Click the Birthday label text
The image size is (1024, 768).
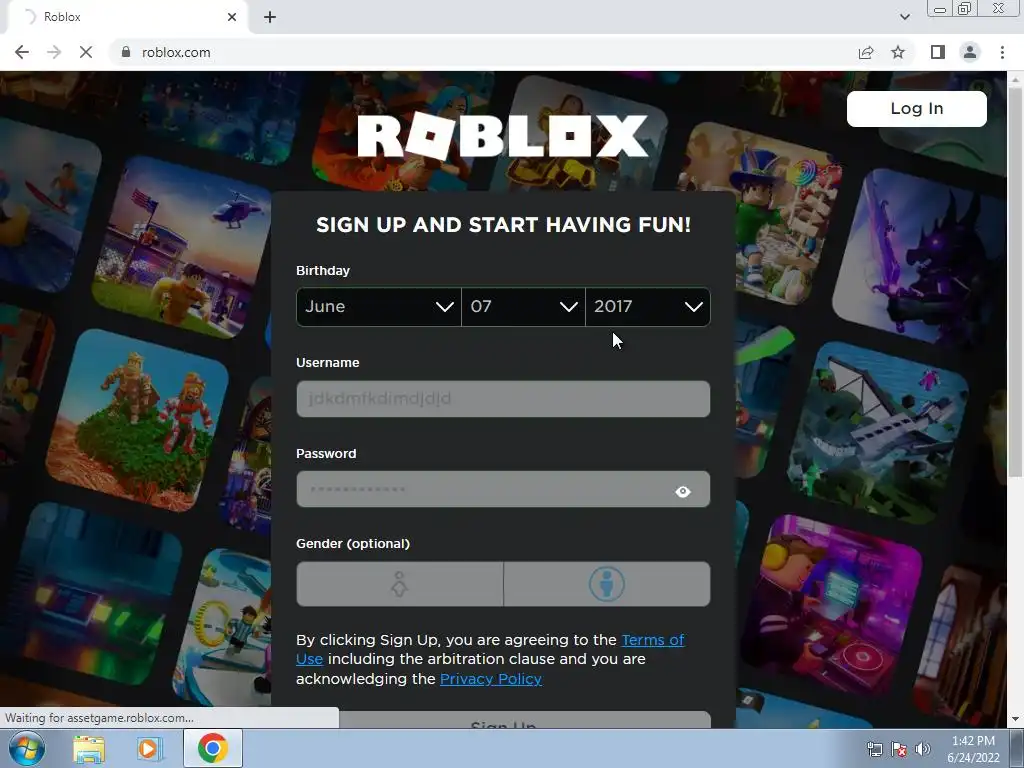click(x=323, y=270)
